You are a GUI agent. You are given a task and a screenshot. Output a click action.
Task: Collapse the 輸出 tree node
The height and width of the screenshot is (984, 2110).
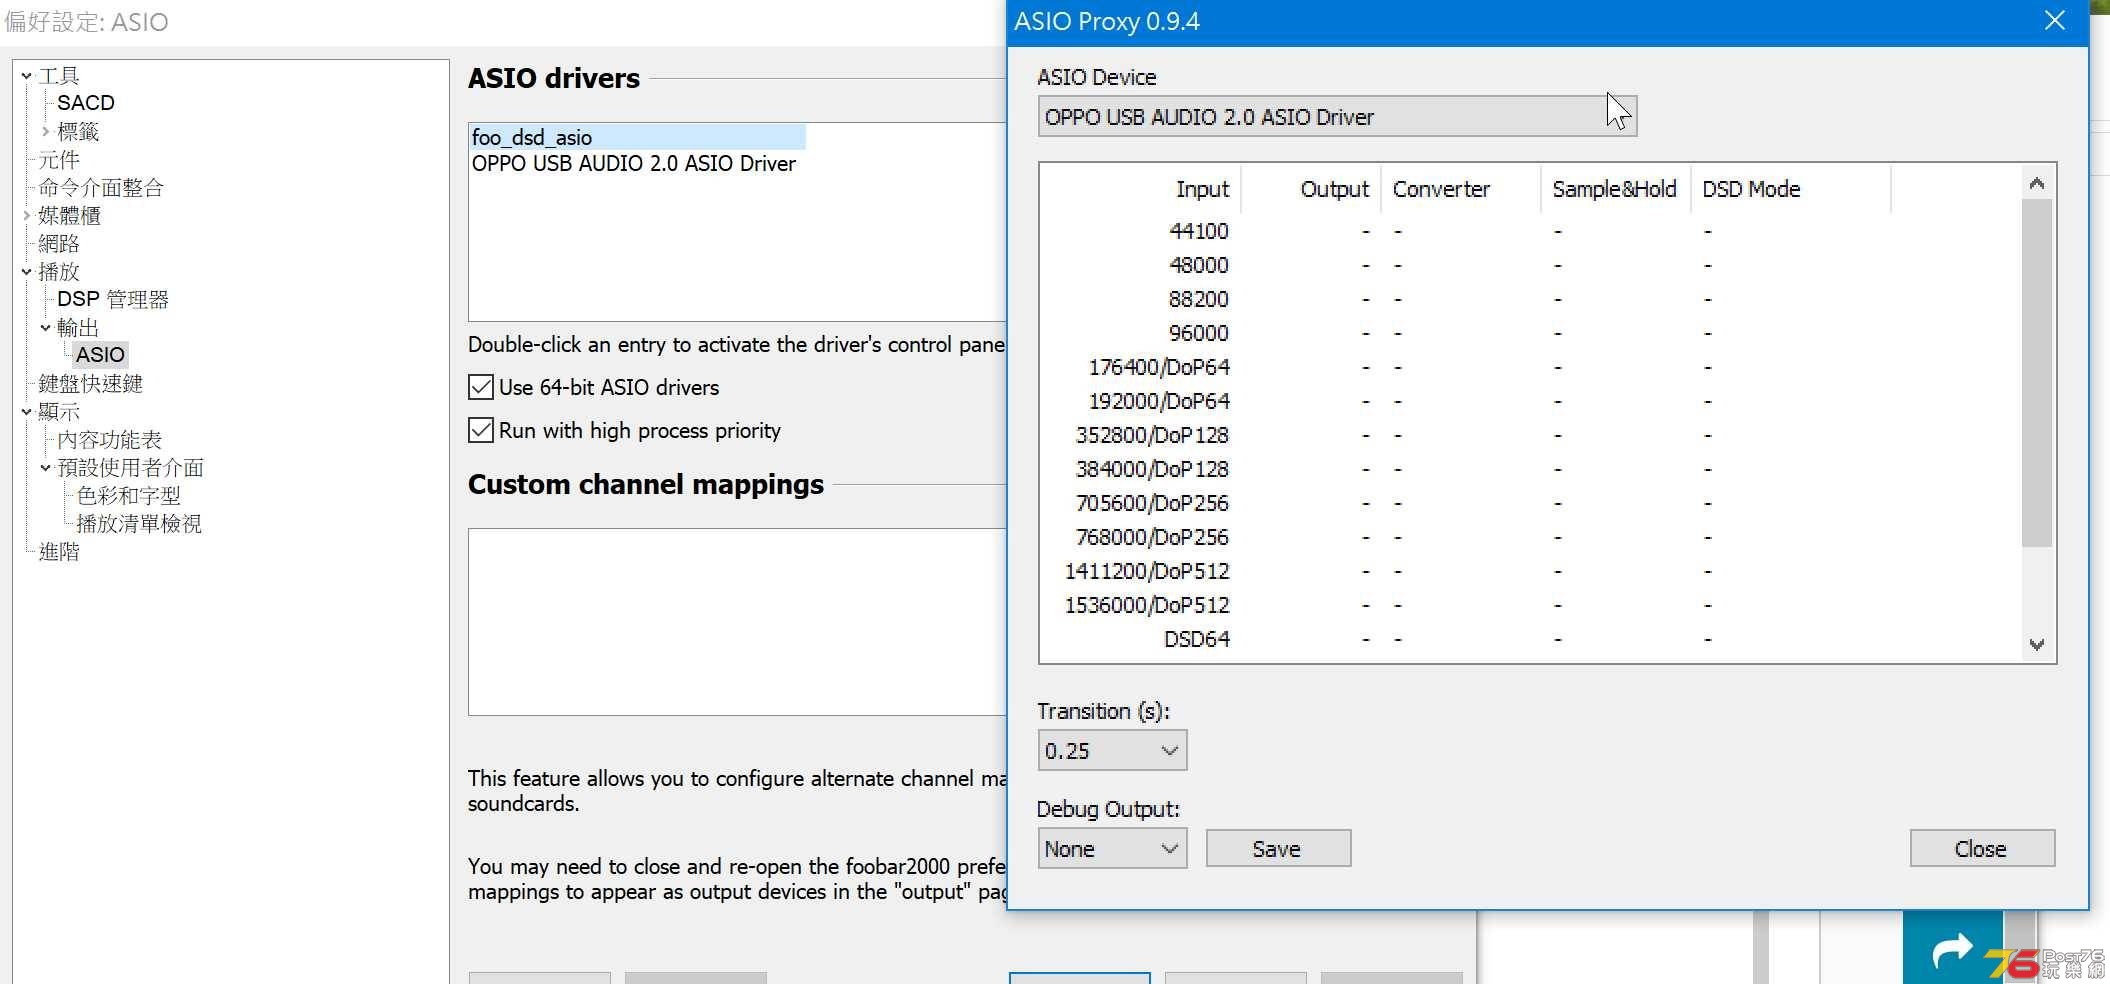46,327
